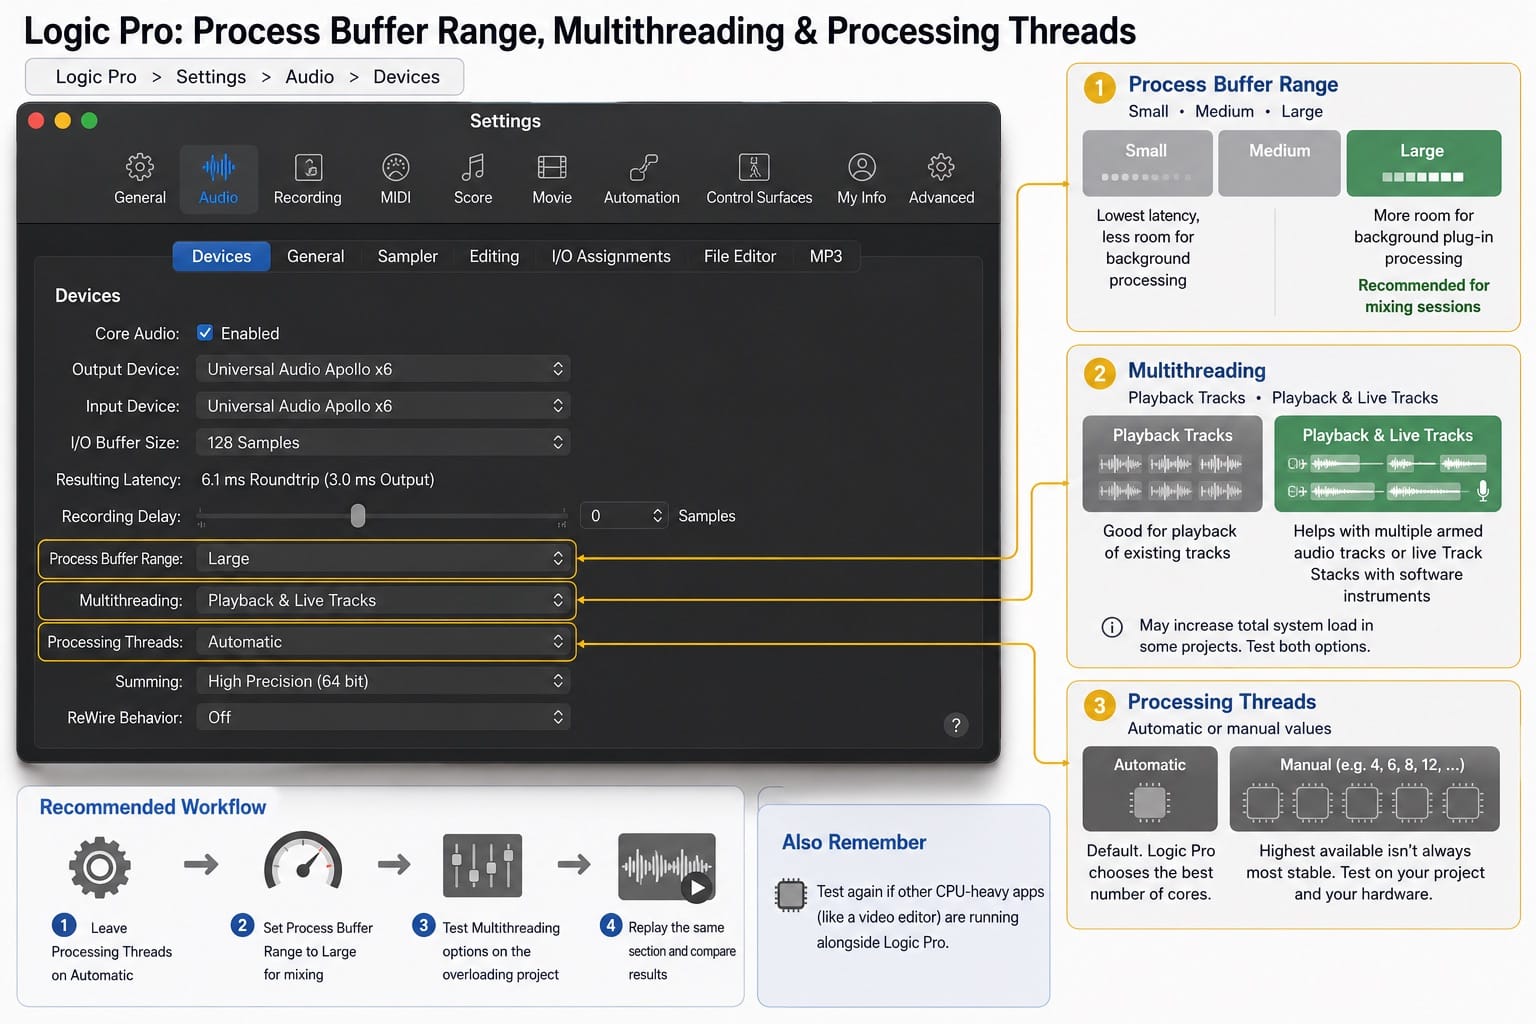Open the Score settings note icon

(473, 167)
